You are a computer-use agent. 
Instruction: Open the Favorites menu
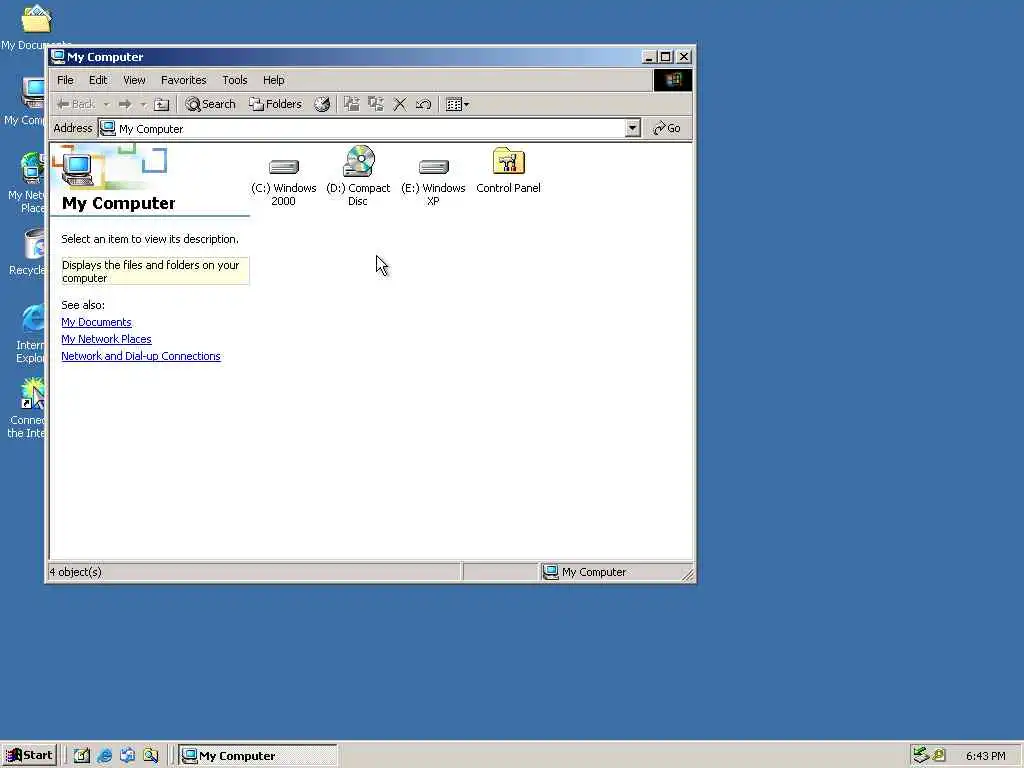184,80
